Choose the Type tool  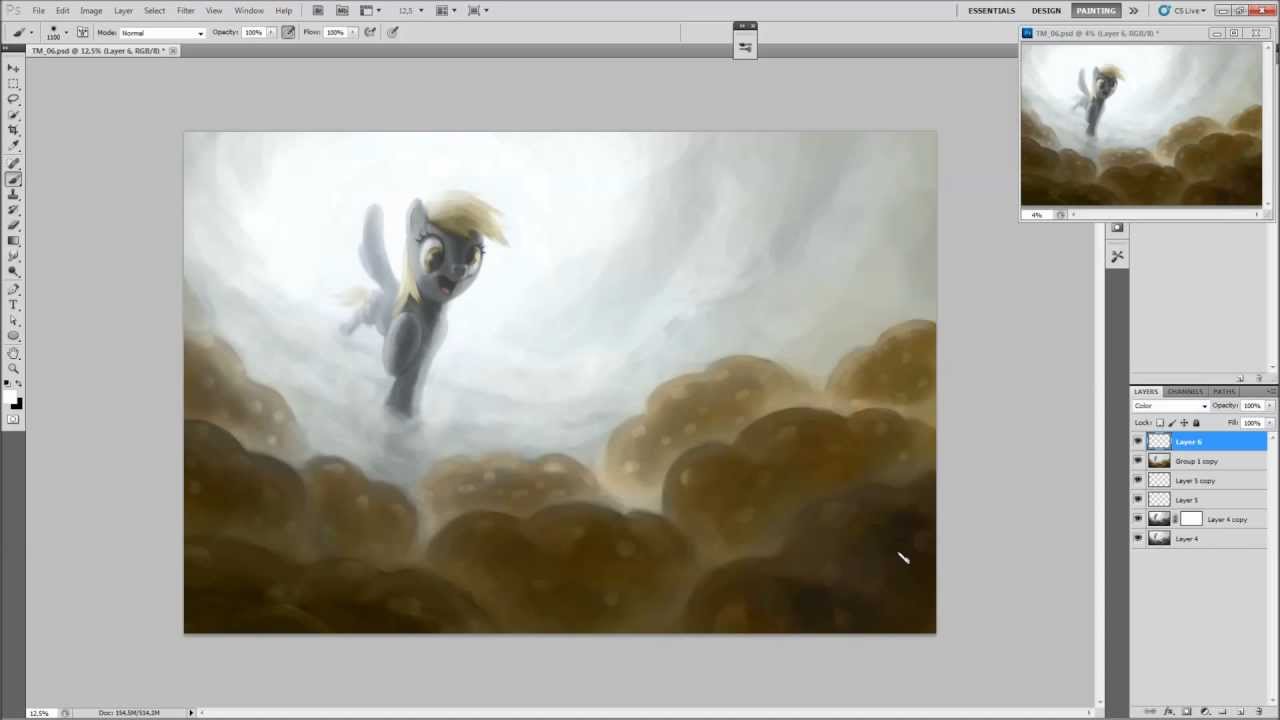[13, 305]
